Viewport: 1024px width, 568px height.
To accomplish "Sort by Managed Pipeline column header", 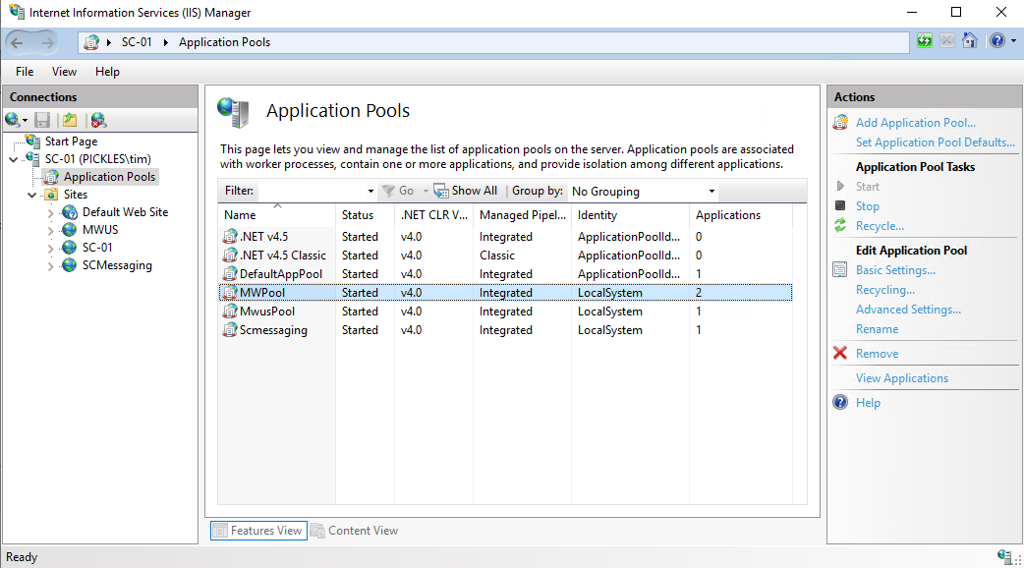I will coord(522,215).
